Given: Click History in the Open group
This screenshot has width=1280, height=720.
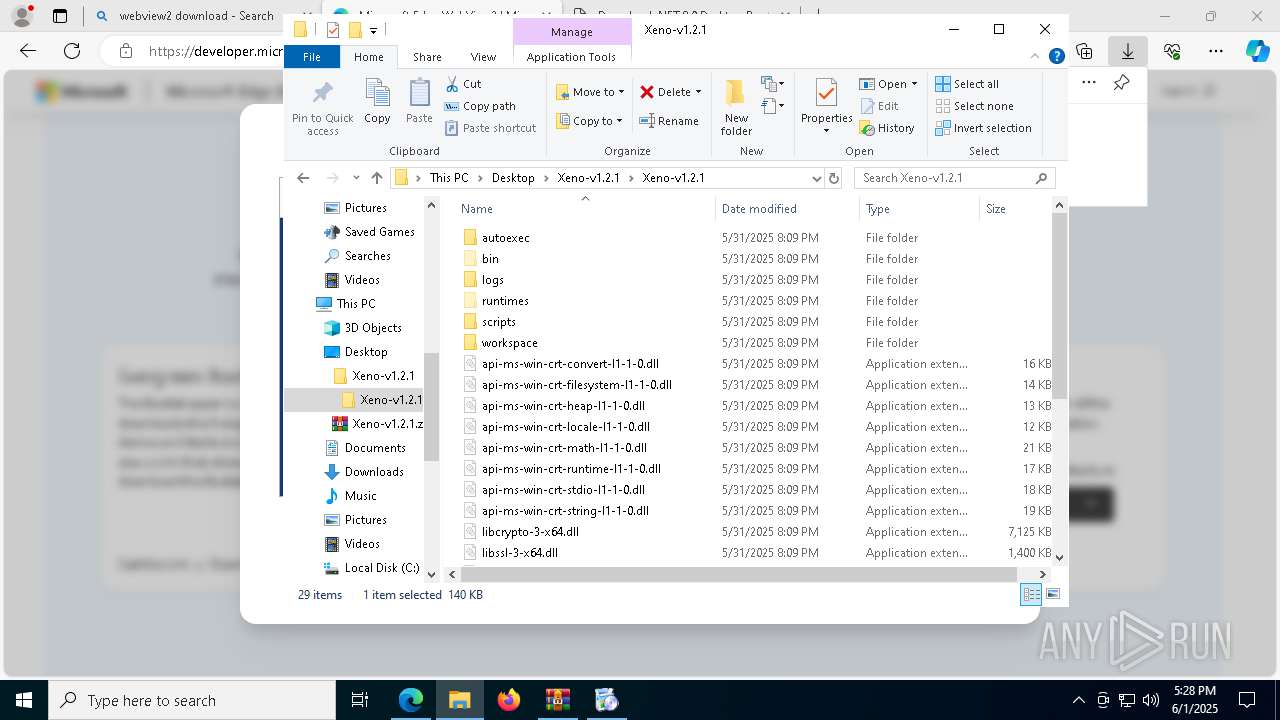Looking at the screenshot, I should 887,128.
